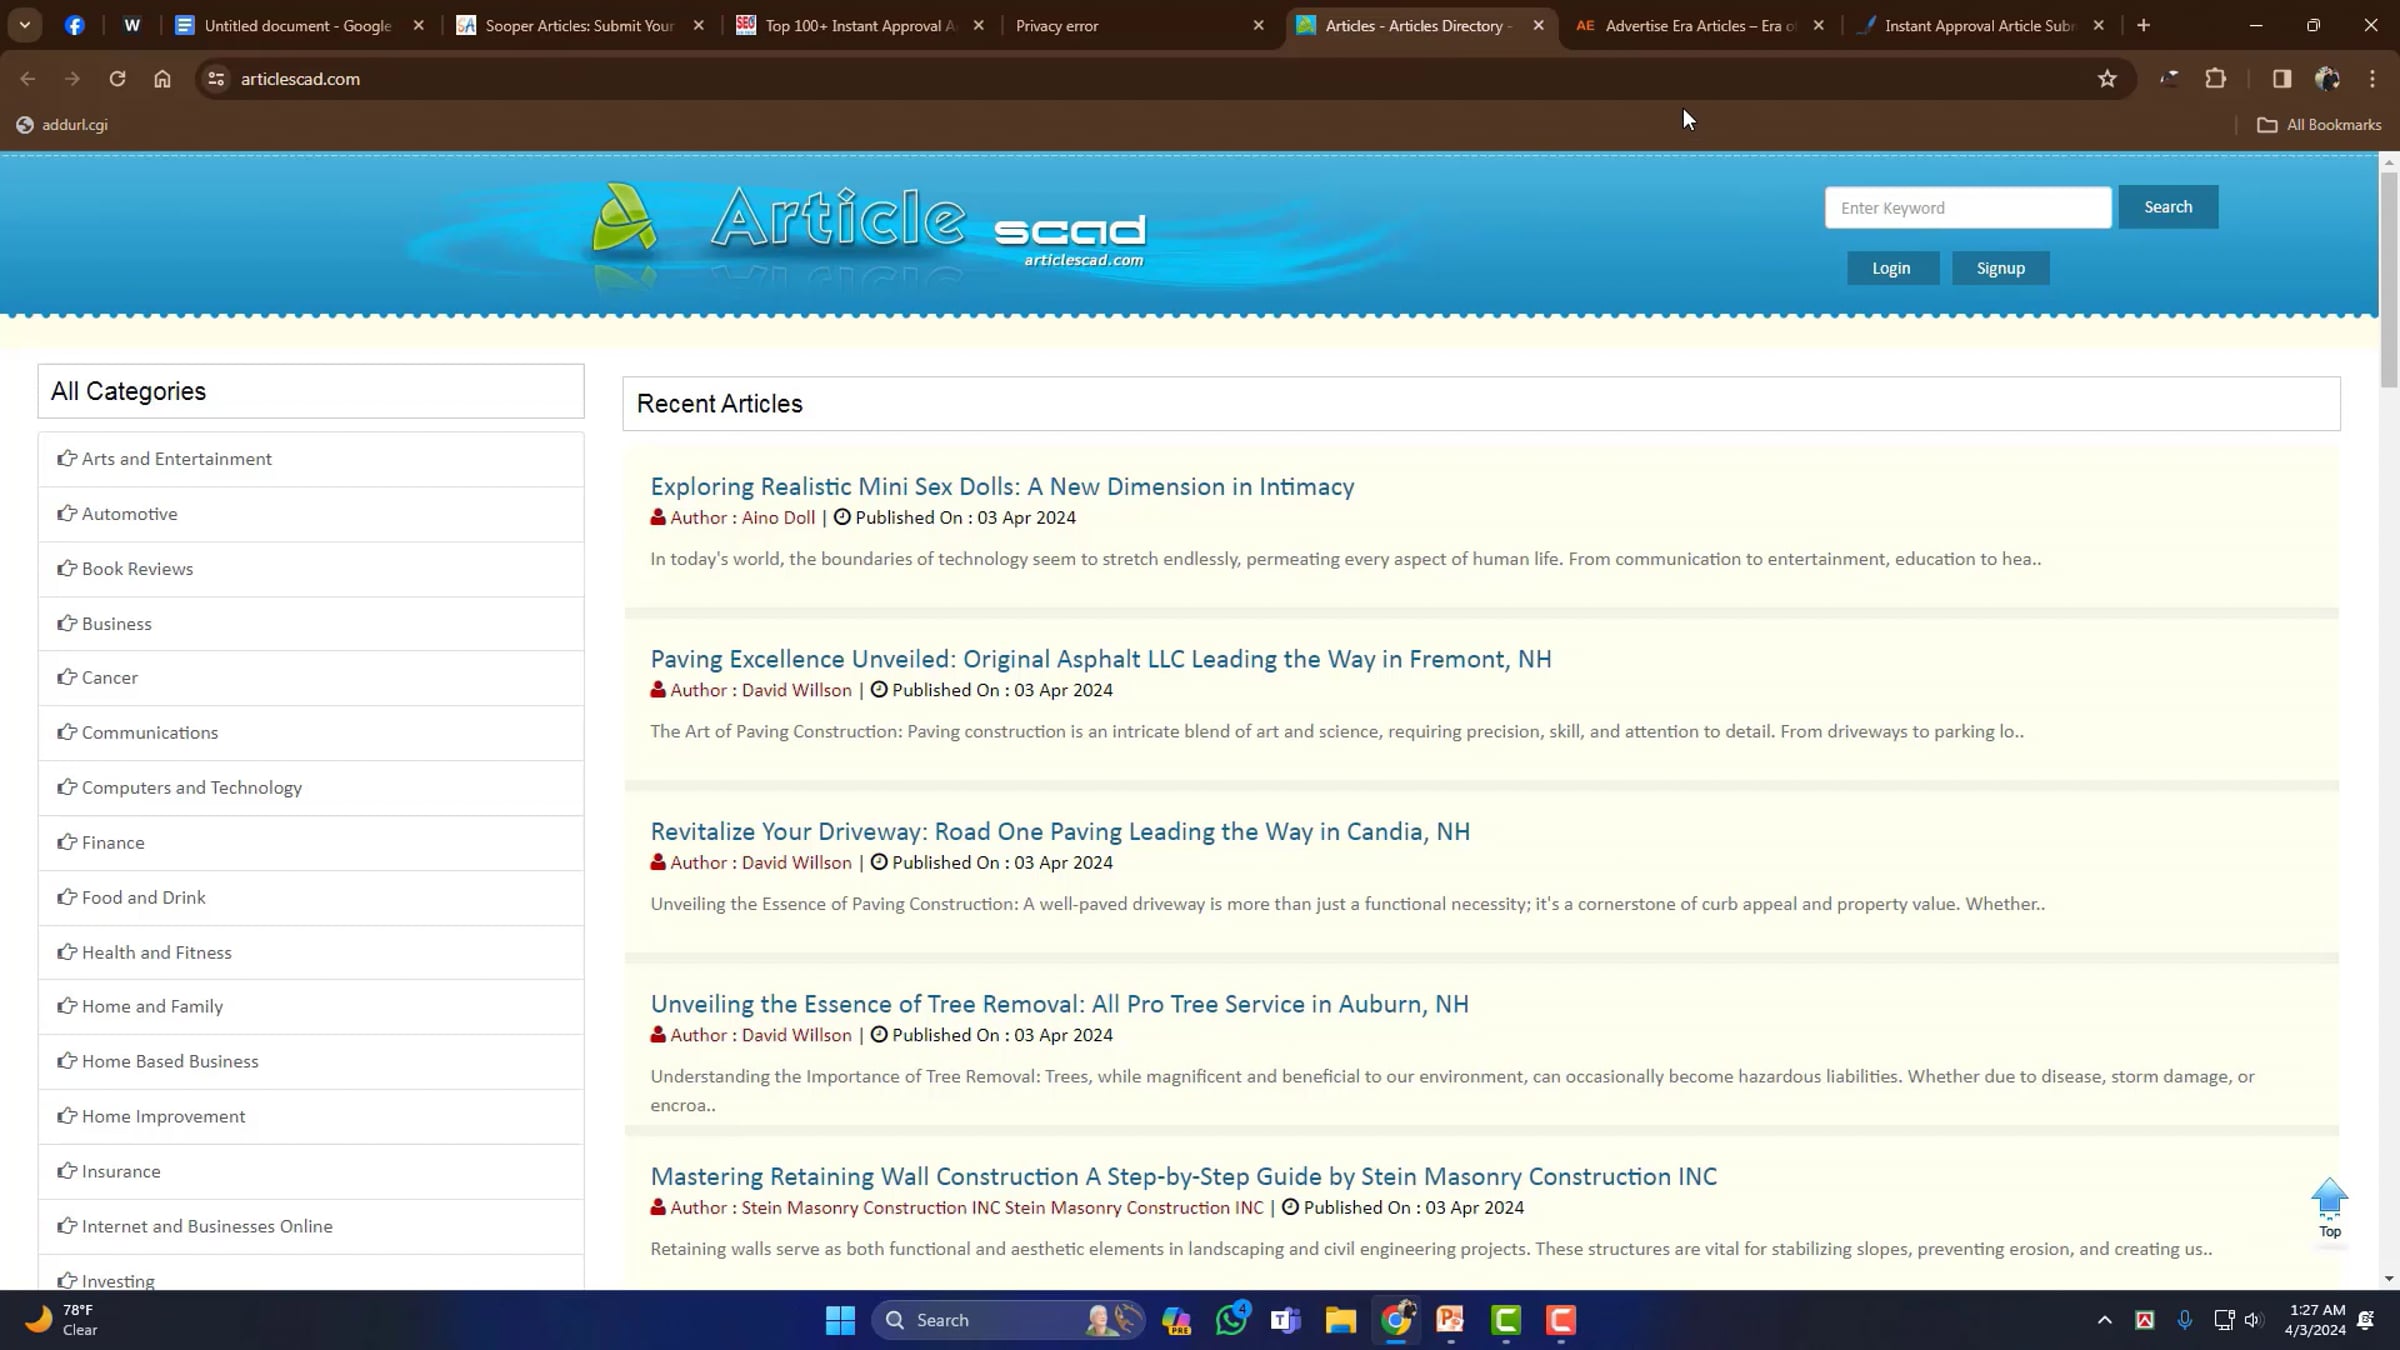Image resolution: width=2400 pixels, height=1350 pixels.
Task: Click the page's vertical scrollbar thumb
Action: 2388,280
